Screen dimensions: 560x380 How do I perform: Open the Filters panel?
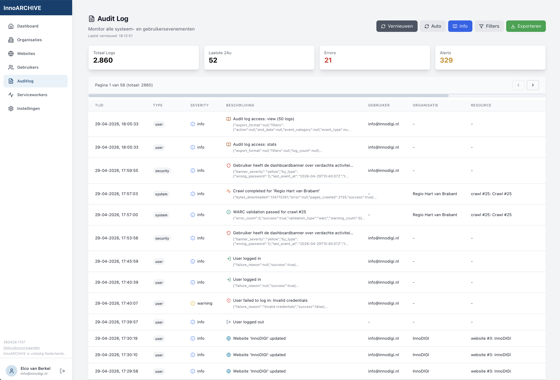point(489,26)
